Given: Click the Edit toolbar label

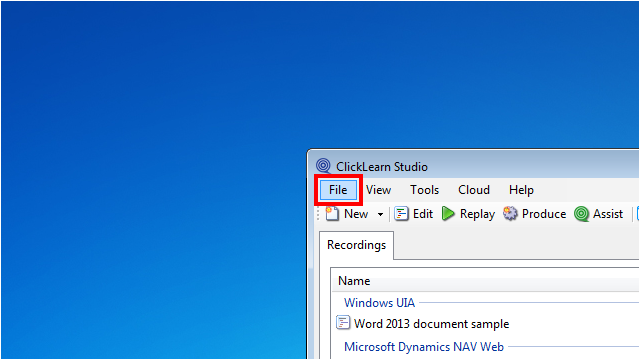Looking at the screenshot, I should coord(423,214).
